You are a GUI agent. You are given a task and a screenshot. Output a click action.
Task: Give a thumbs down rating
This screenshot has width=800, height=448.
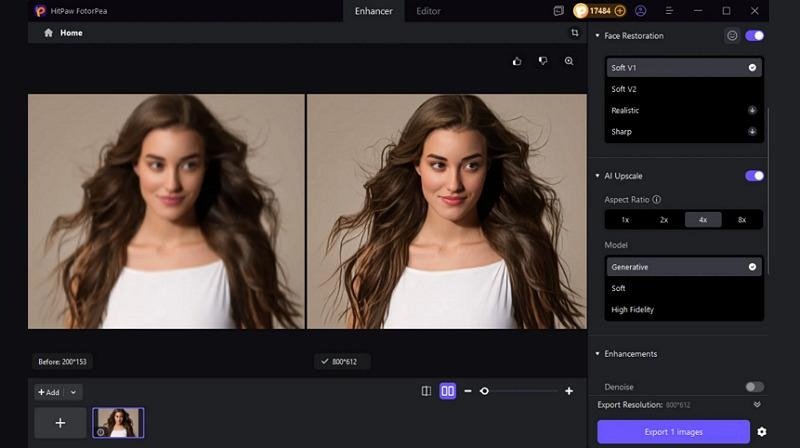[543, 61]
